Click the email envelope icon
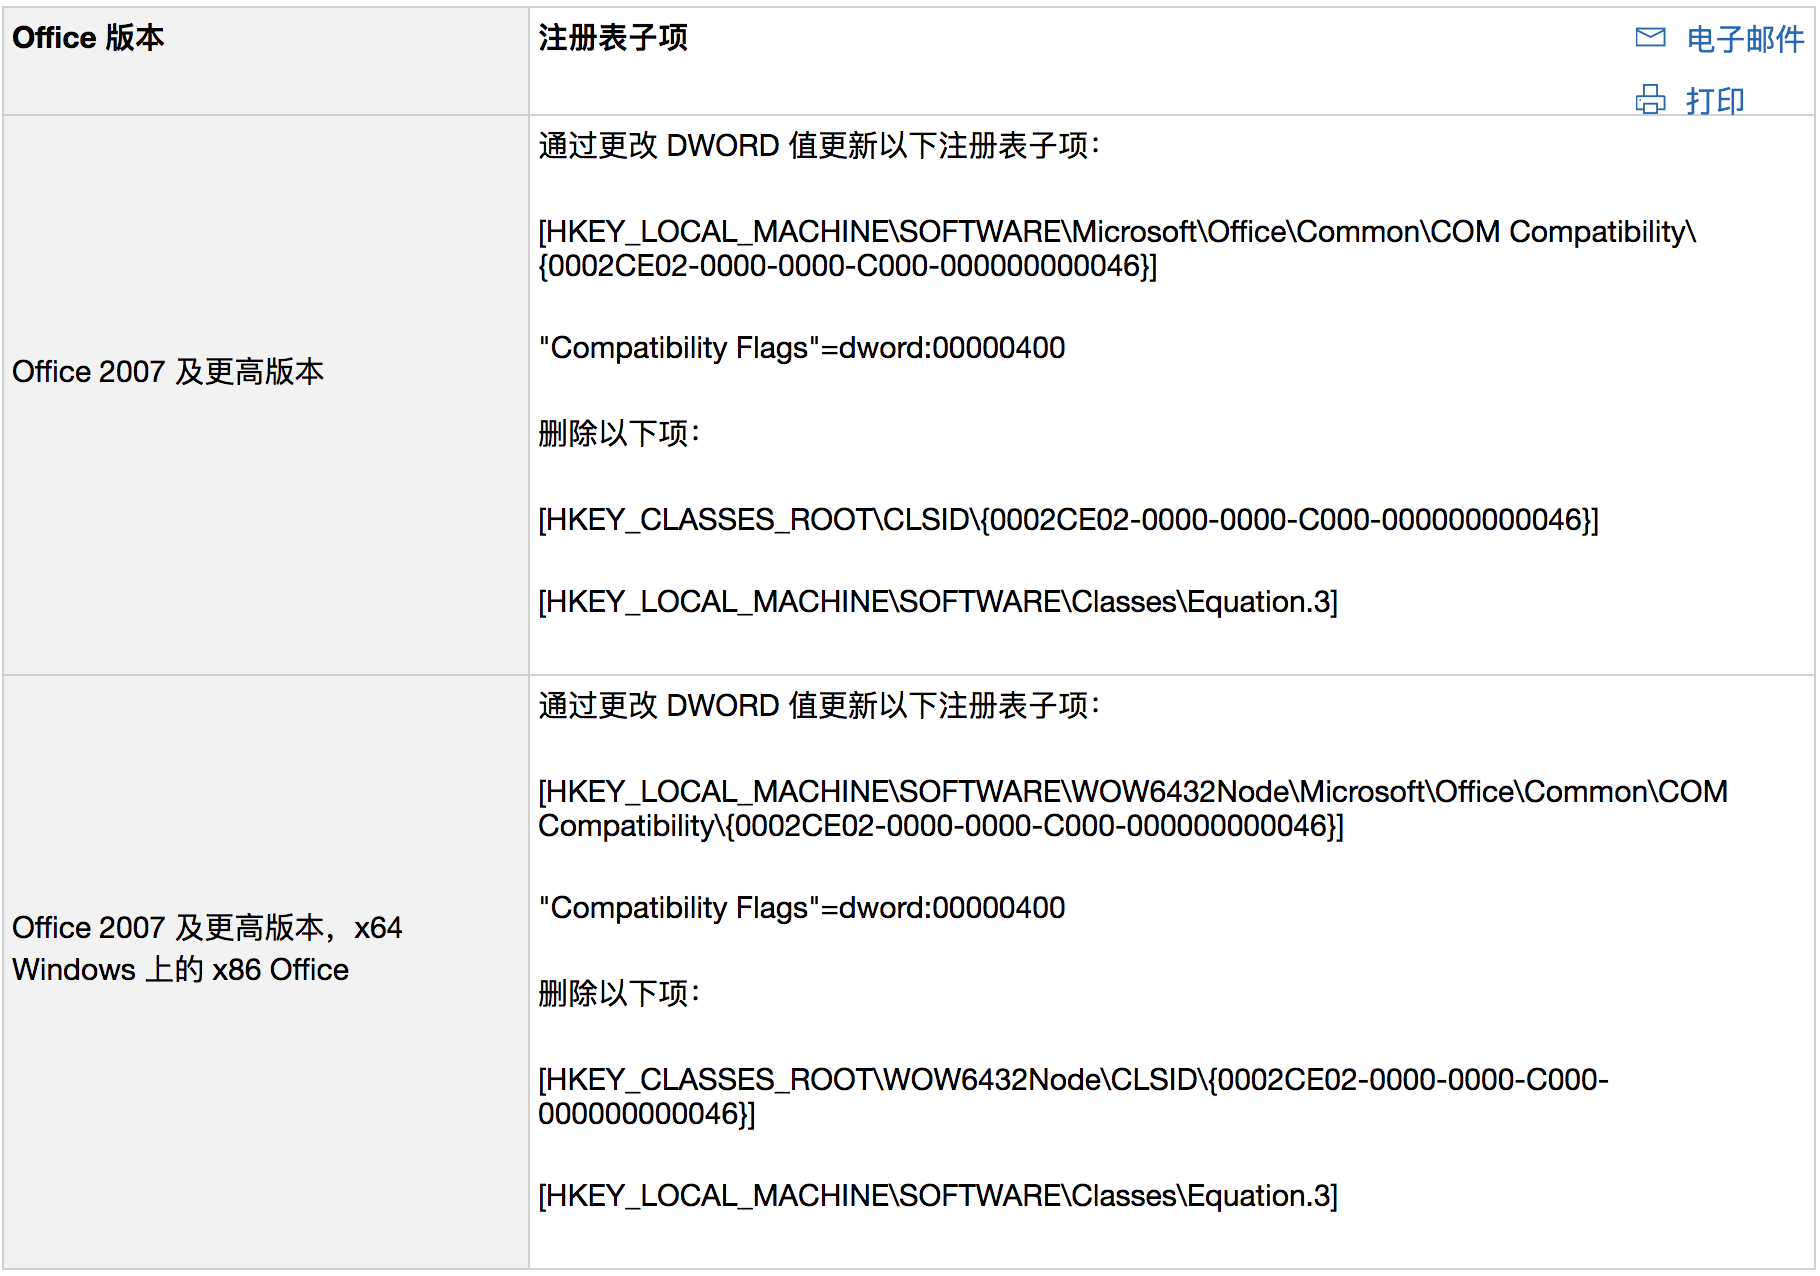This screenshot has width=1820, height=1276. [1650, 38]
